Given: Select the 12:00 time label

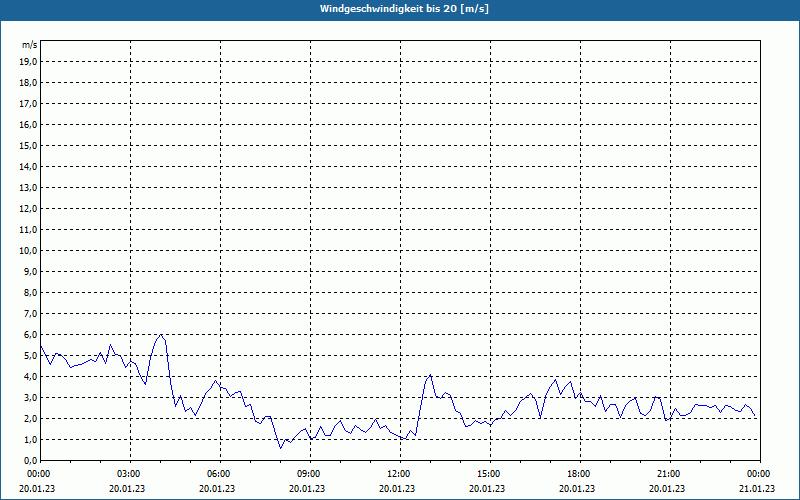Looking at the screenshot, I should pos(401,474).
